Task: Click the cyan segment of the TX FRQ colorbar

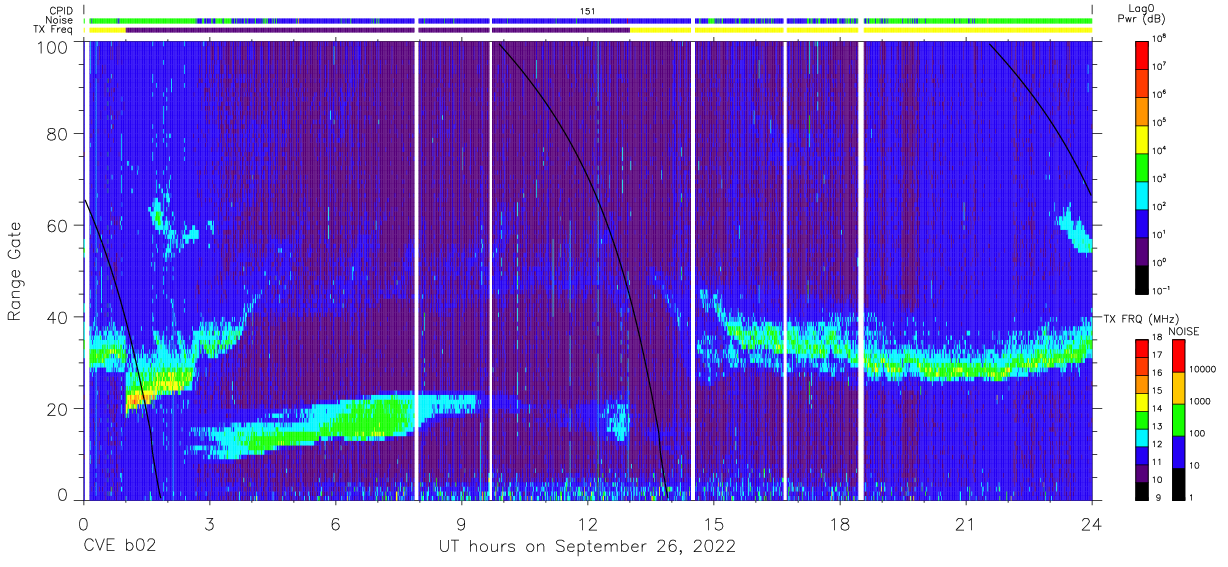Action: (1143, 437)
